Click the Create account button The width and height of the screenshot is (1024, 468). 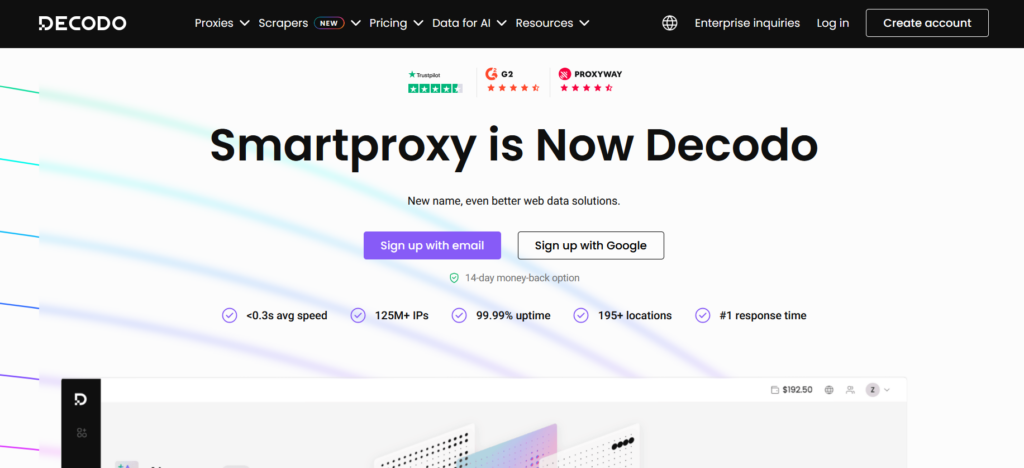point(927,23)
